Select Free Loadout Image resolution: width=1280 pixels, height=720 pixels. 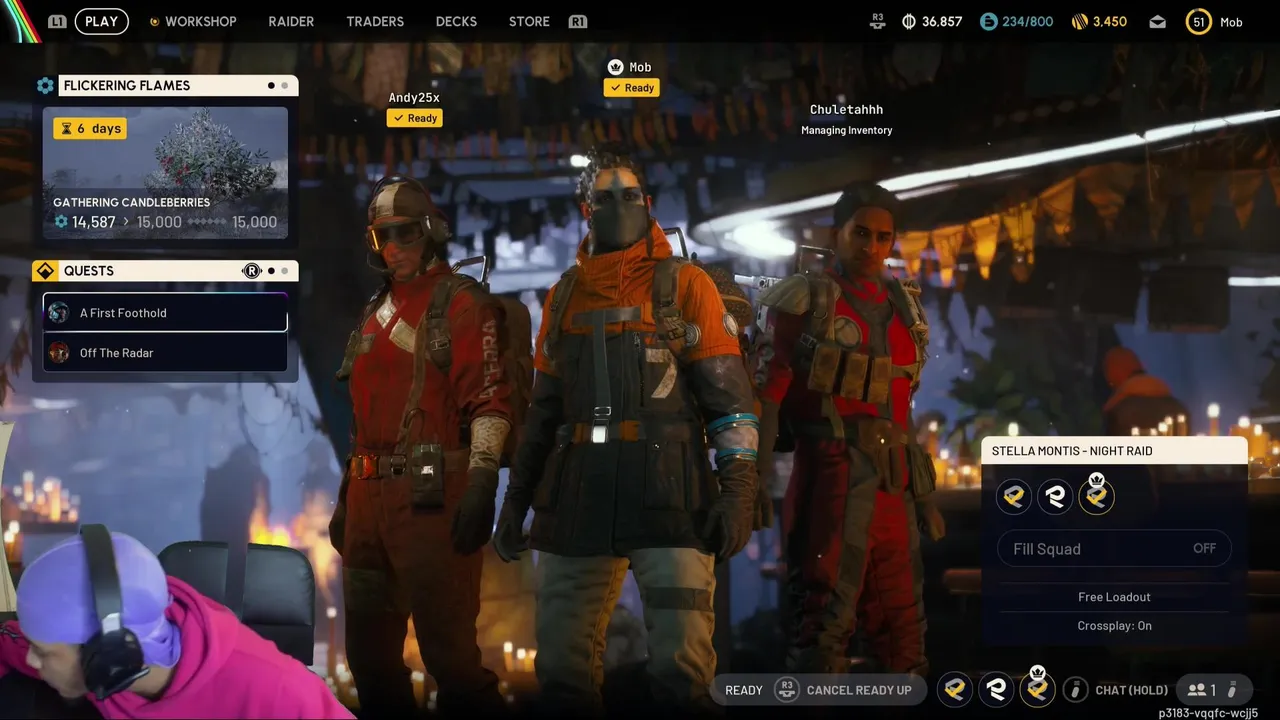click(1114, 597)
